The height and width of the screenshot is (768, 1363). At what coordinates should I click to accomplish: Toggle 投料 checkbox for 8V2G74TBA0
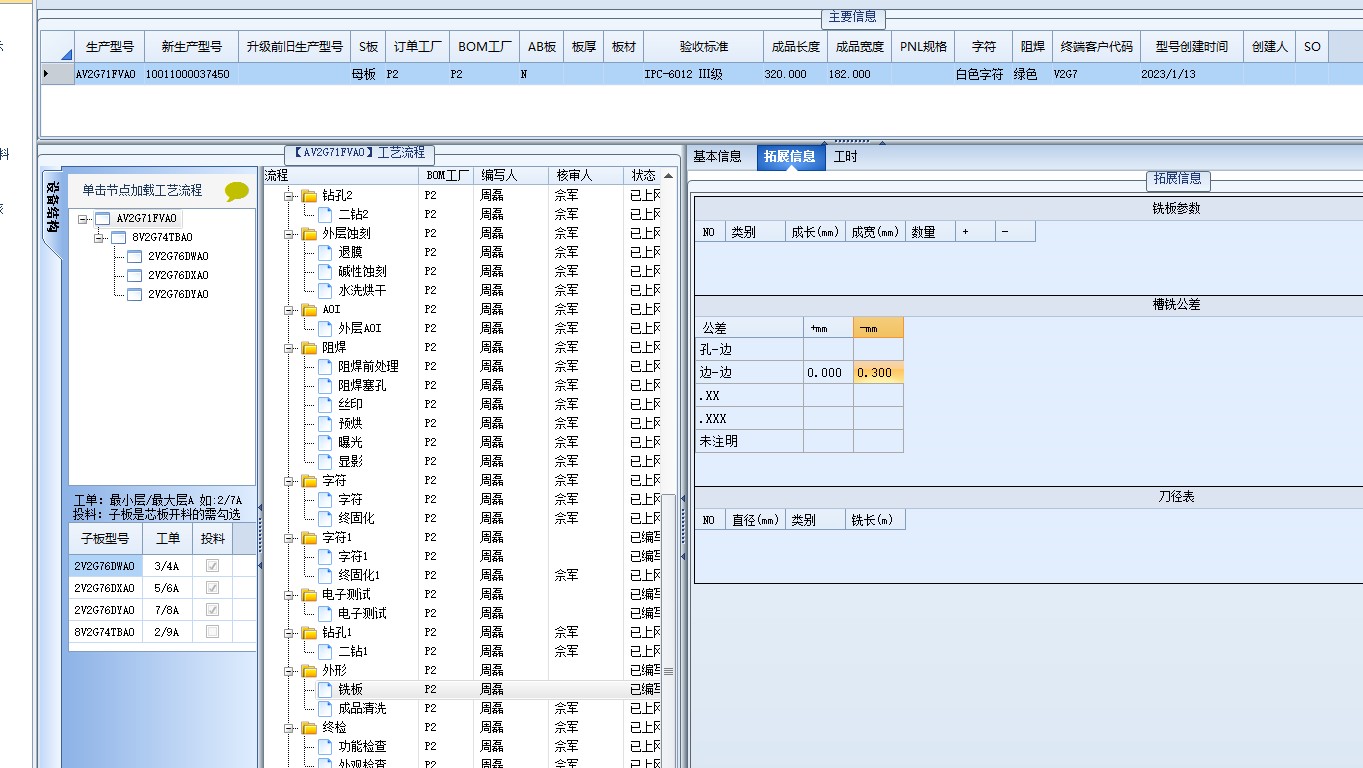212,632
